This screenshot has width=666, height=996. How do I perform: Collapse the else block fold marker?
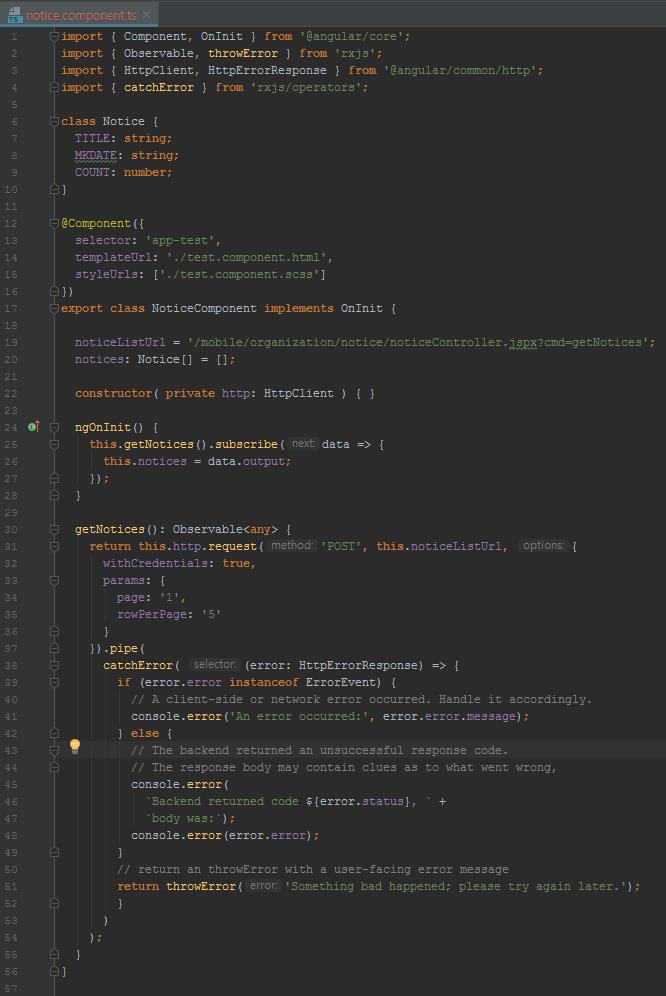(54, 733)
